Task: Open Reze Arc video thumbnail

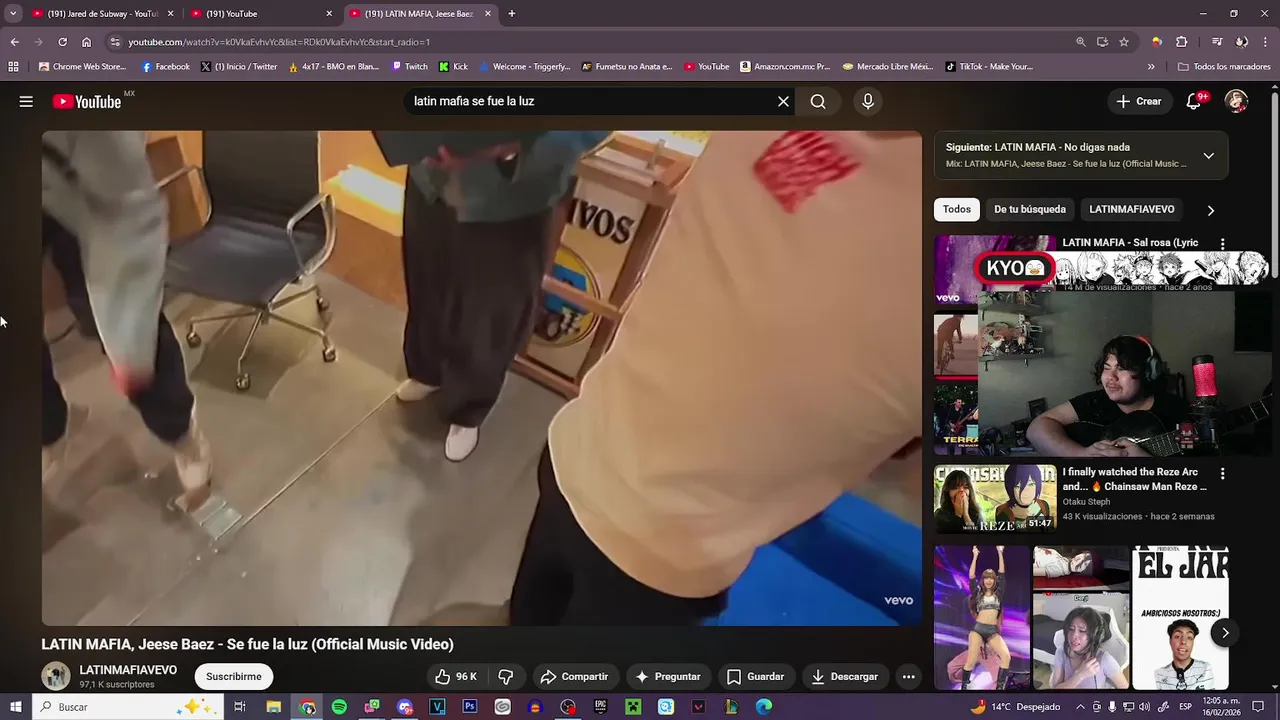Action: click(995, 498)
